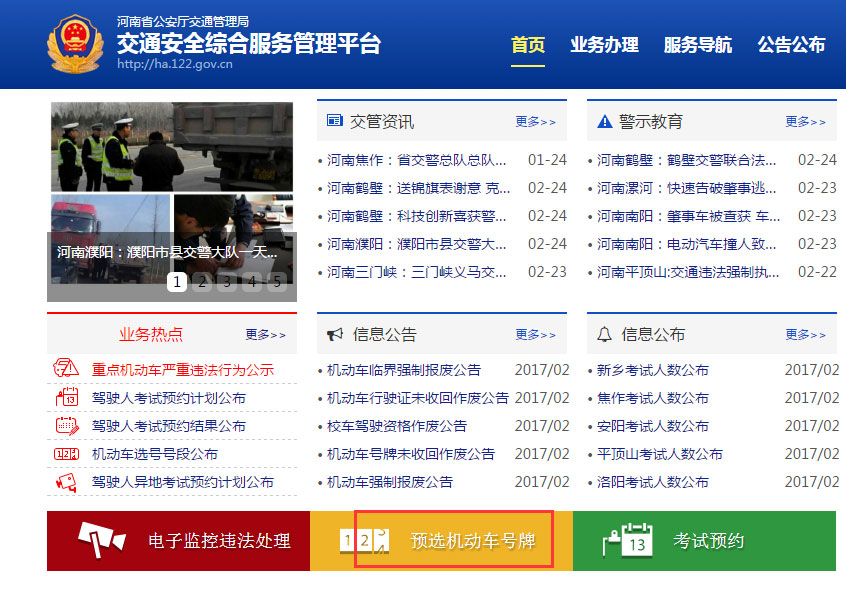Switch to the 业务办理 tab

coord(603,45)
